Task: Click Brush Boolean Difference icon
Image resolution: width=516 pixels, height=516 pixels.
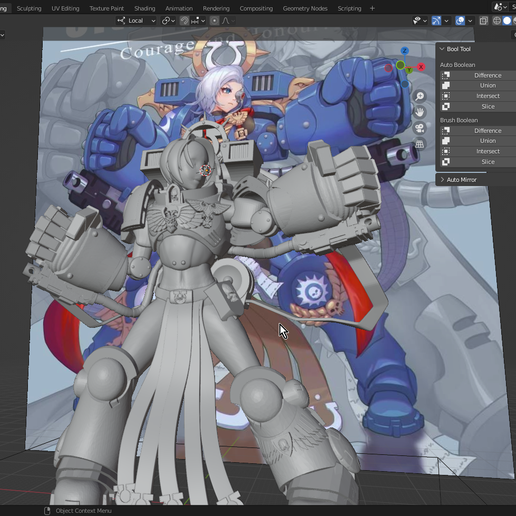Action: click(x=446, y=131)
